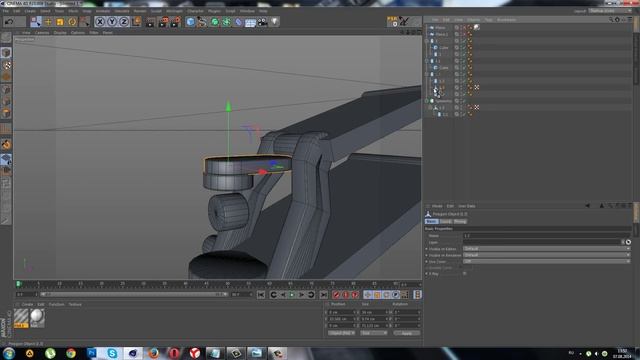Click Make Editable in left toolbar
The image size is (640, 360).
click(6, 38)
